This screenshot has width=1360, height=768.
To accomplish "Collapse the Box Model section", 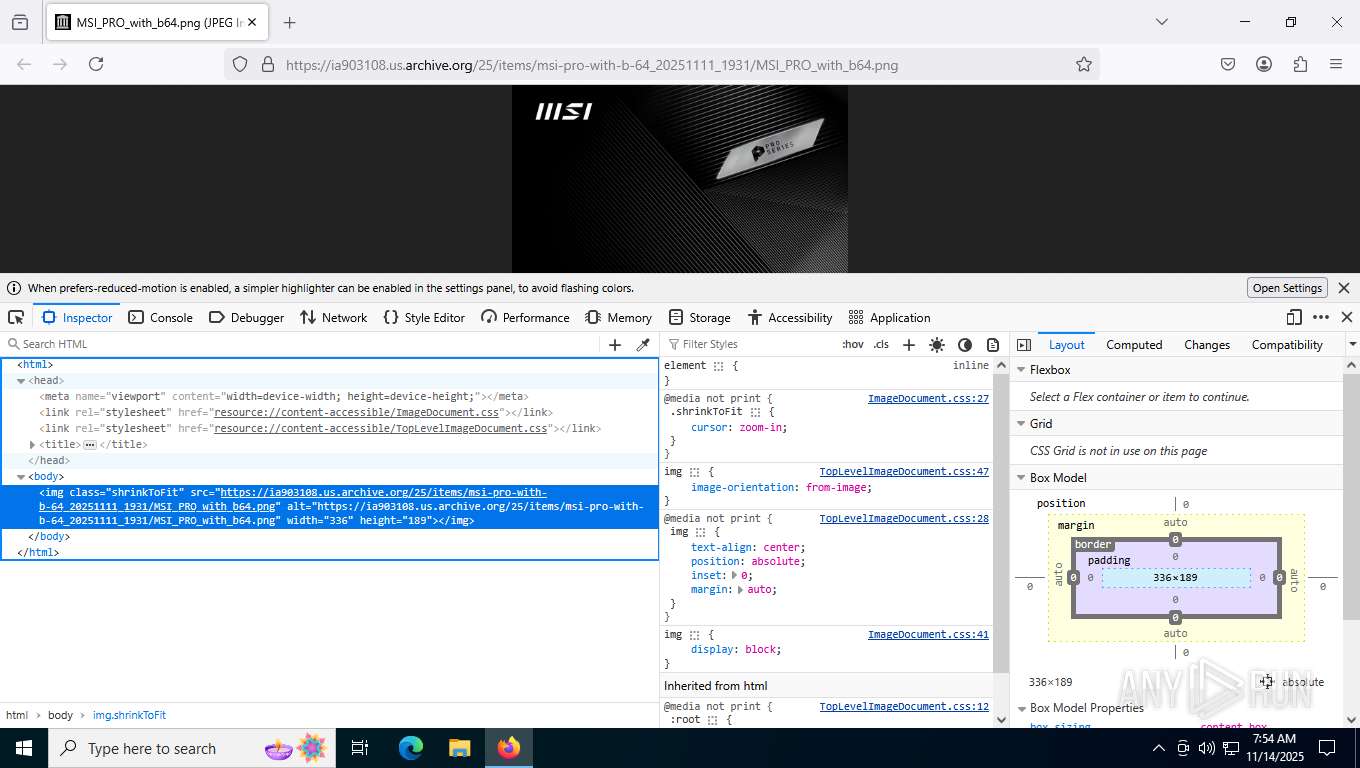I will point(1021,478).
